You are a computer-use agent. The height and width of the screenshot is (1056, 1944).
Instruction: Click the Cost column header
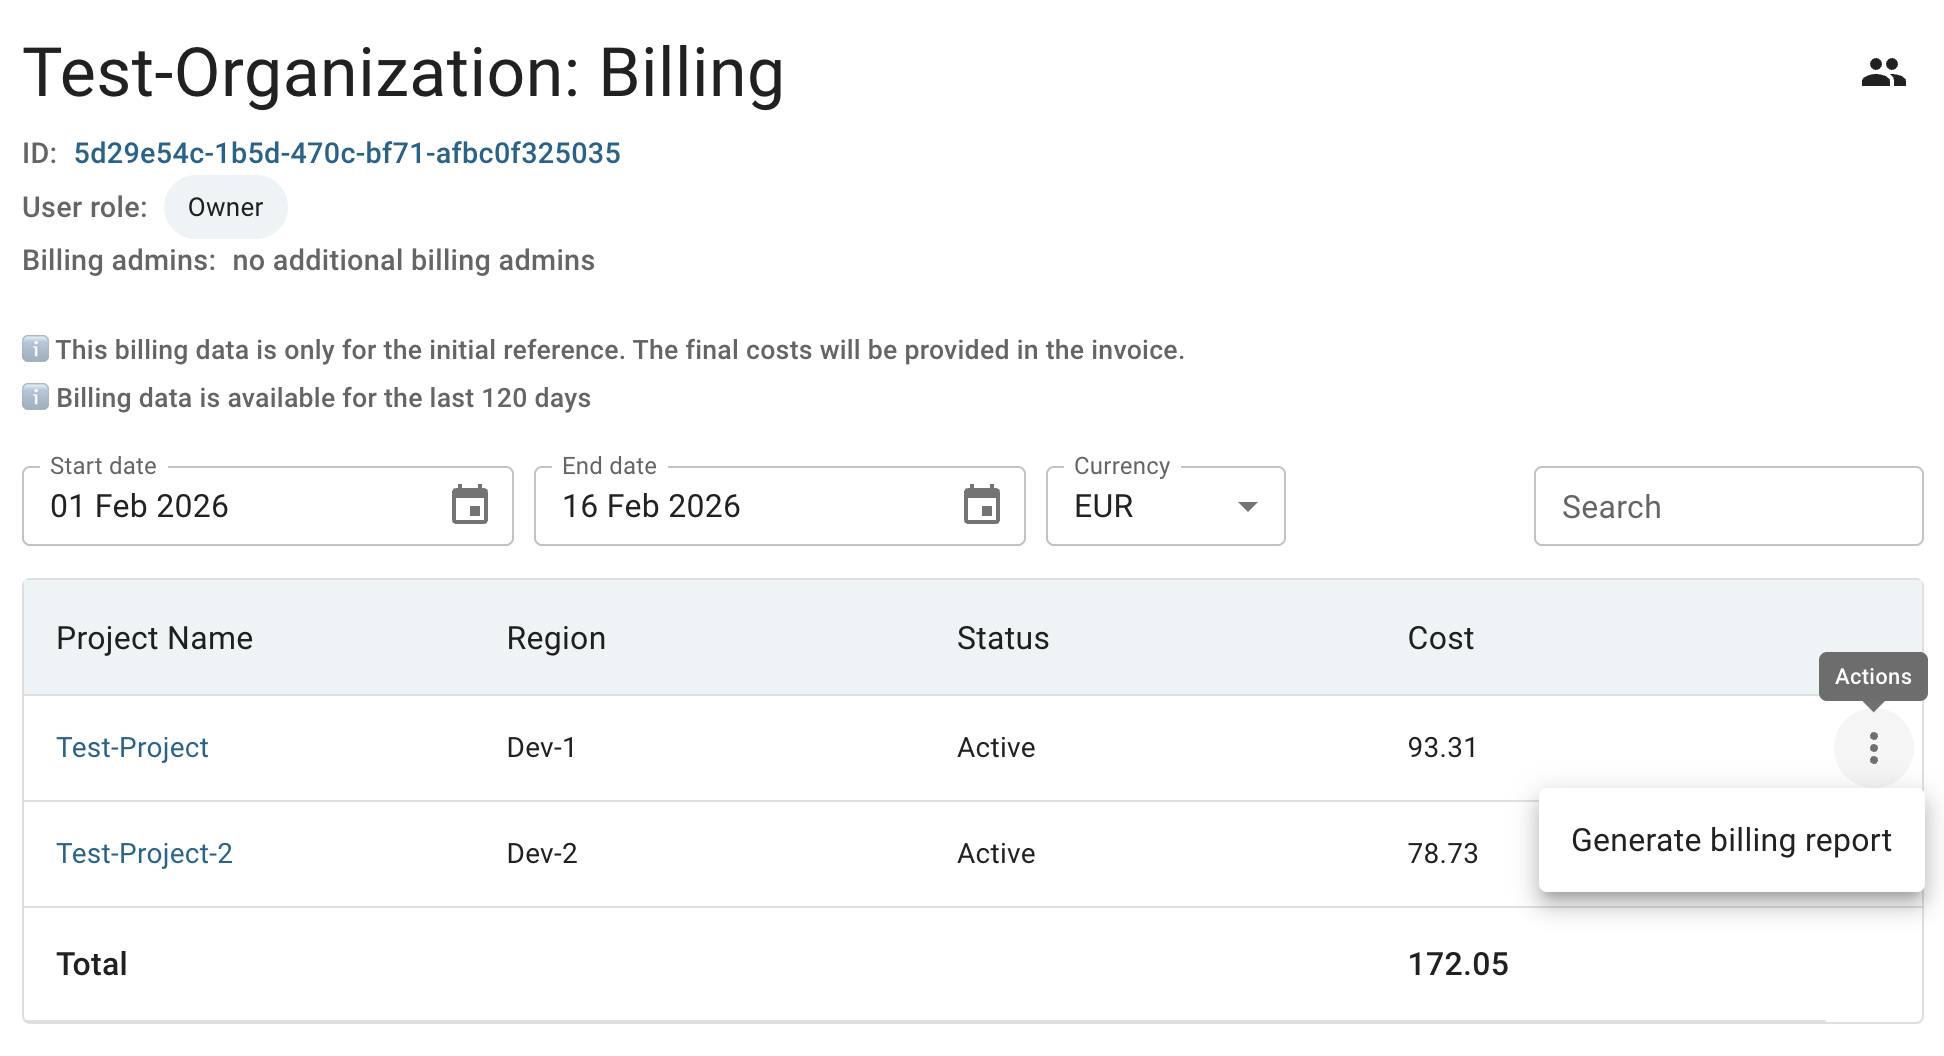(1440, 638)
